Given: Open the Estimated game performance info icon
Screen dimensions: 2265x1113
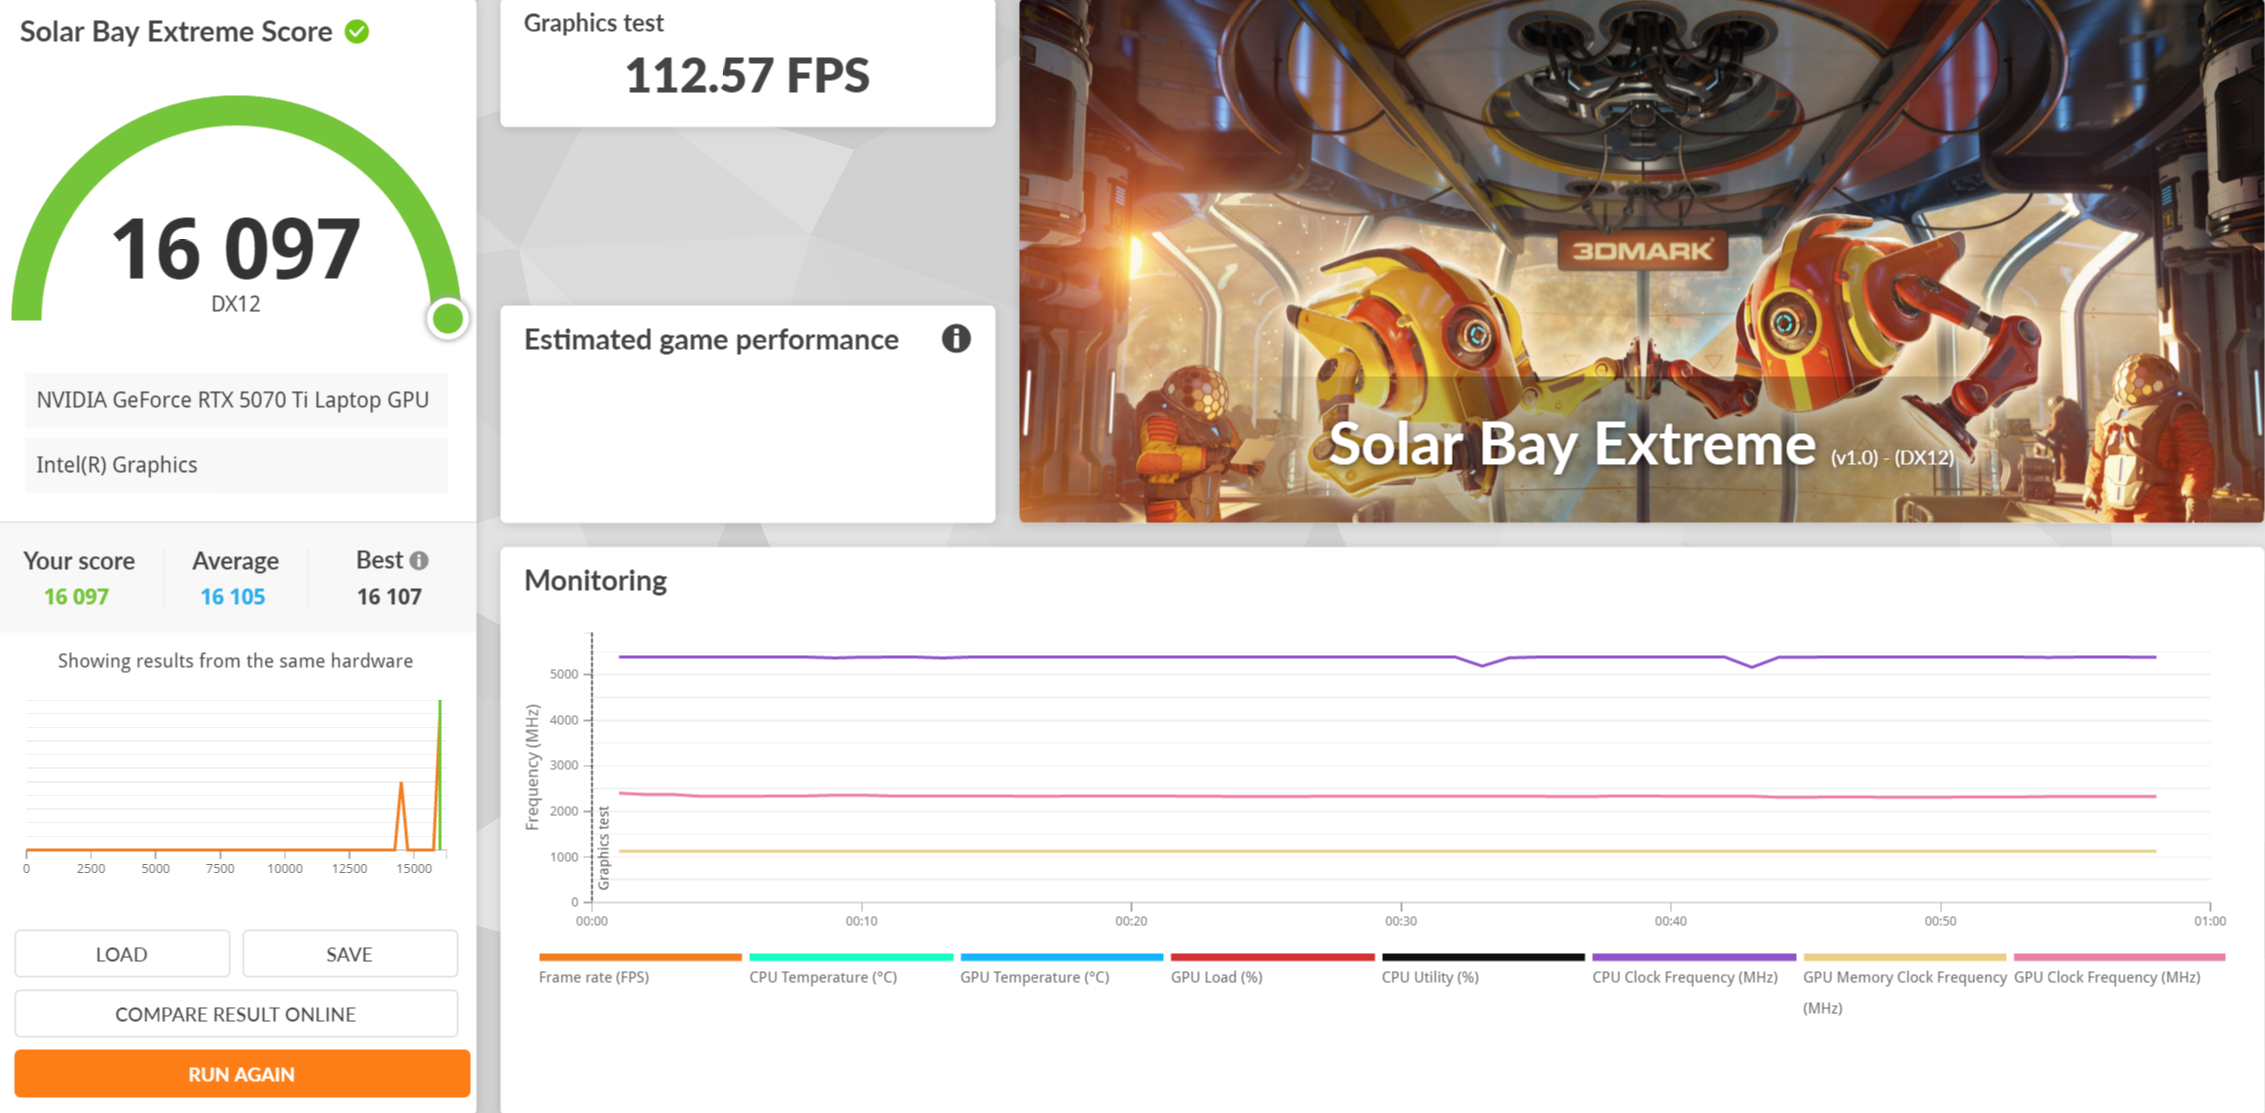Looking at the screenshot, I should (x=956, y=339).
